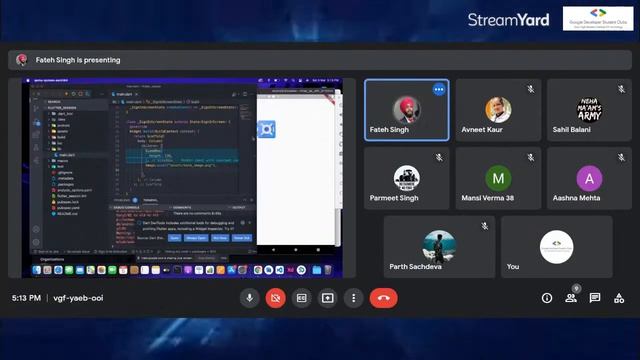Open main.dart file in VS Code explorer
This screenshot has height=360, width=640.
[67, 155]
